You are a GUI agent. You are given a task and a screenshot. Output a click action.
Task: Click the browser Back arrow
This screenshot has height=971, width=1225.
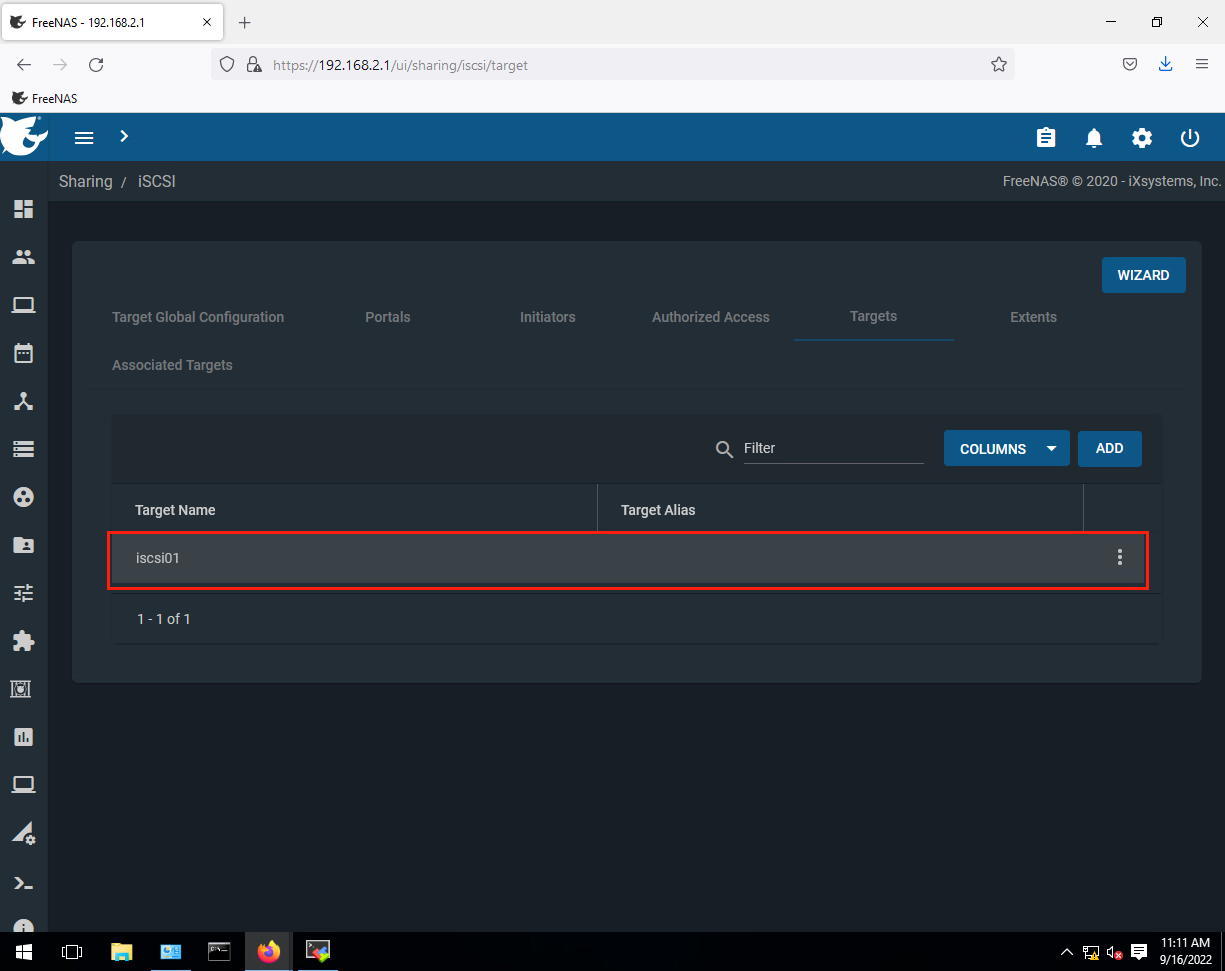pos(24,64)
